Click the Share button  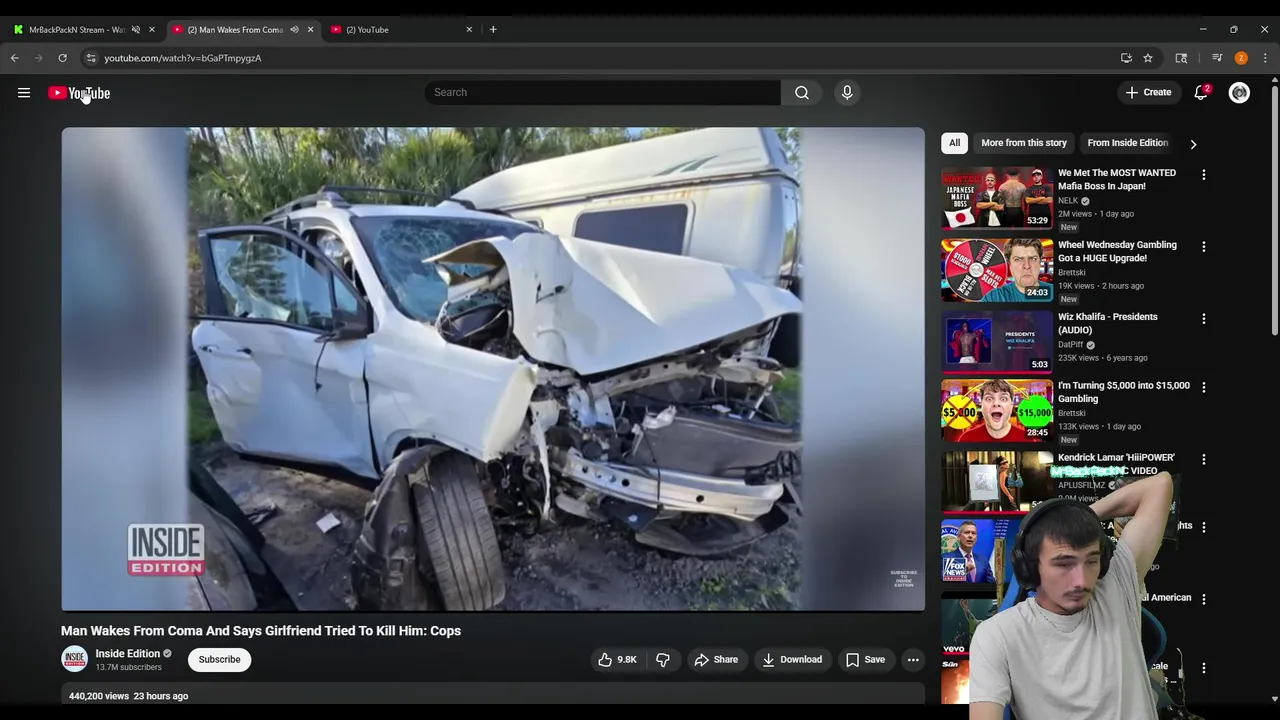click(x=716, y=660)
